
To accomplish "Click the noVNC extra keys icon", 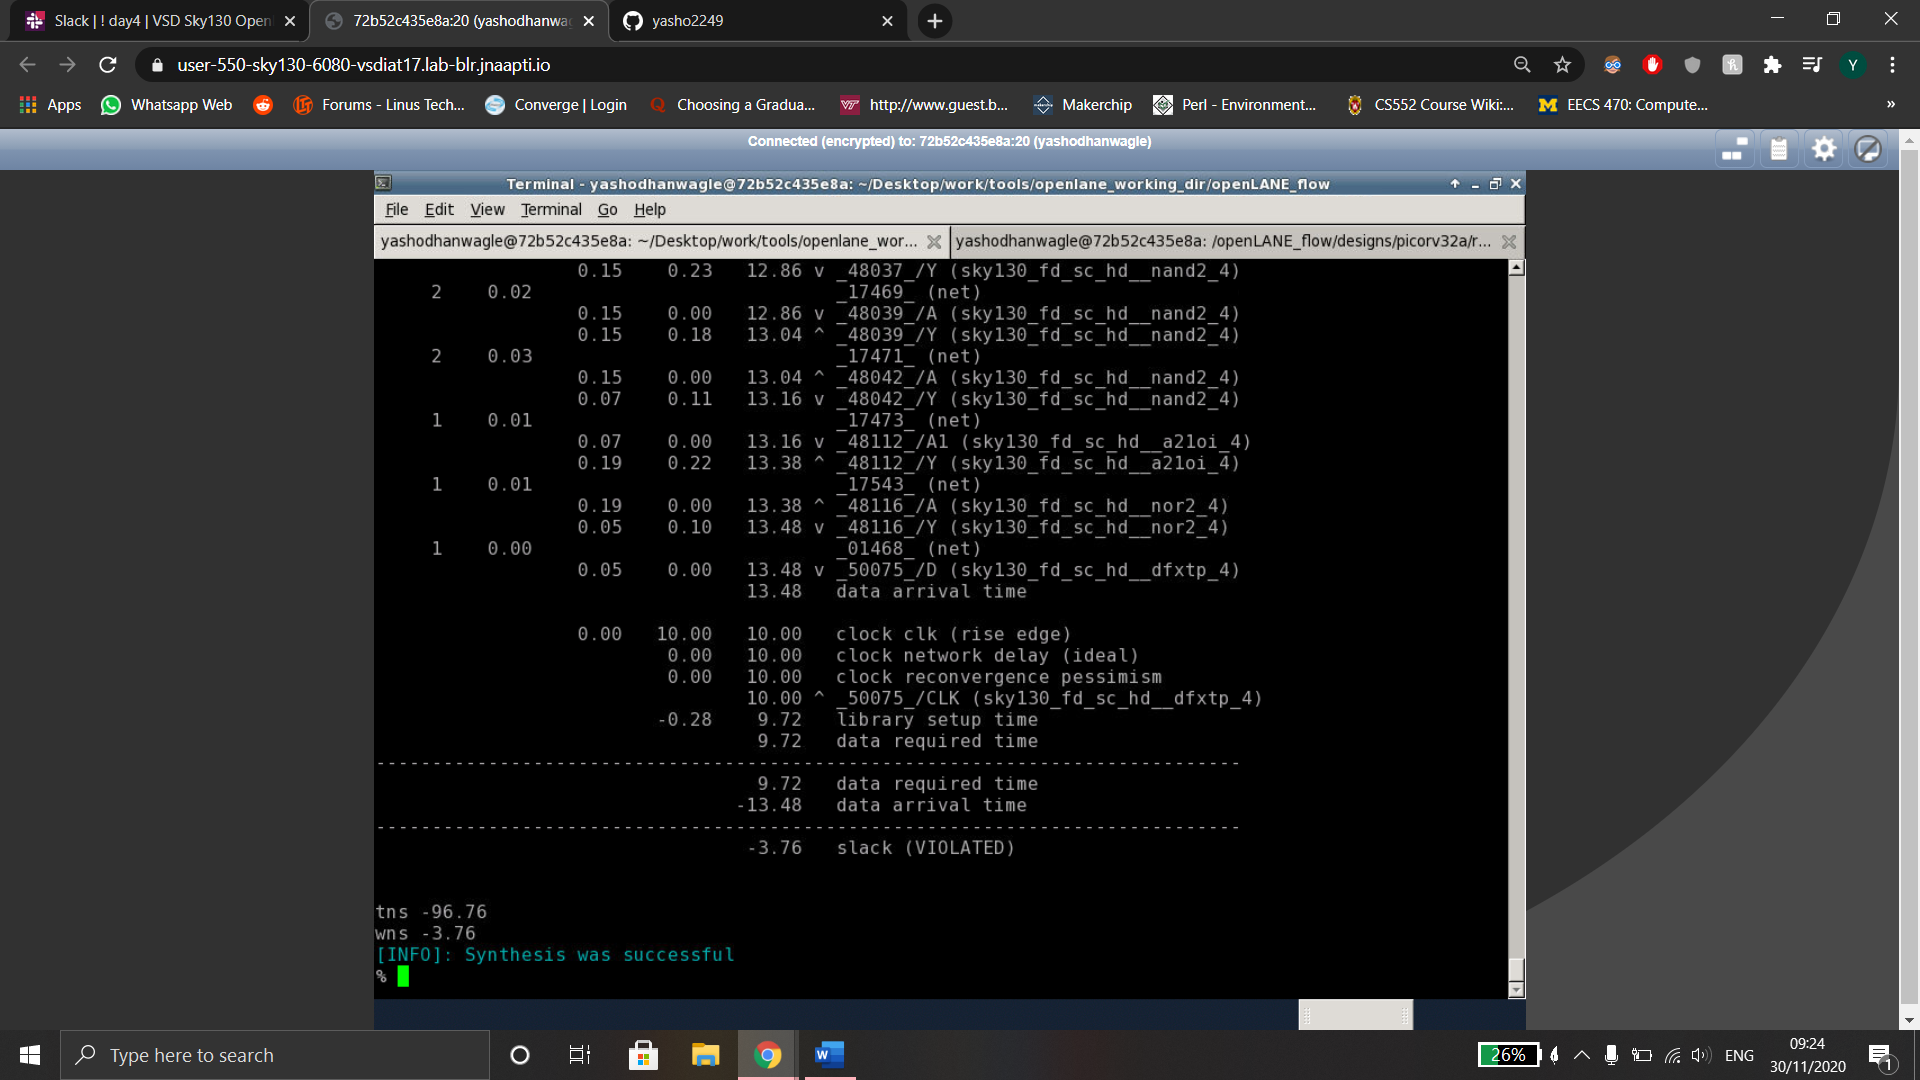I will [1734, 150].
